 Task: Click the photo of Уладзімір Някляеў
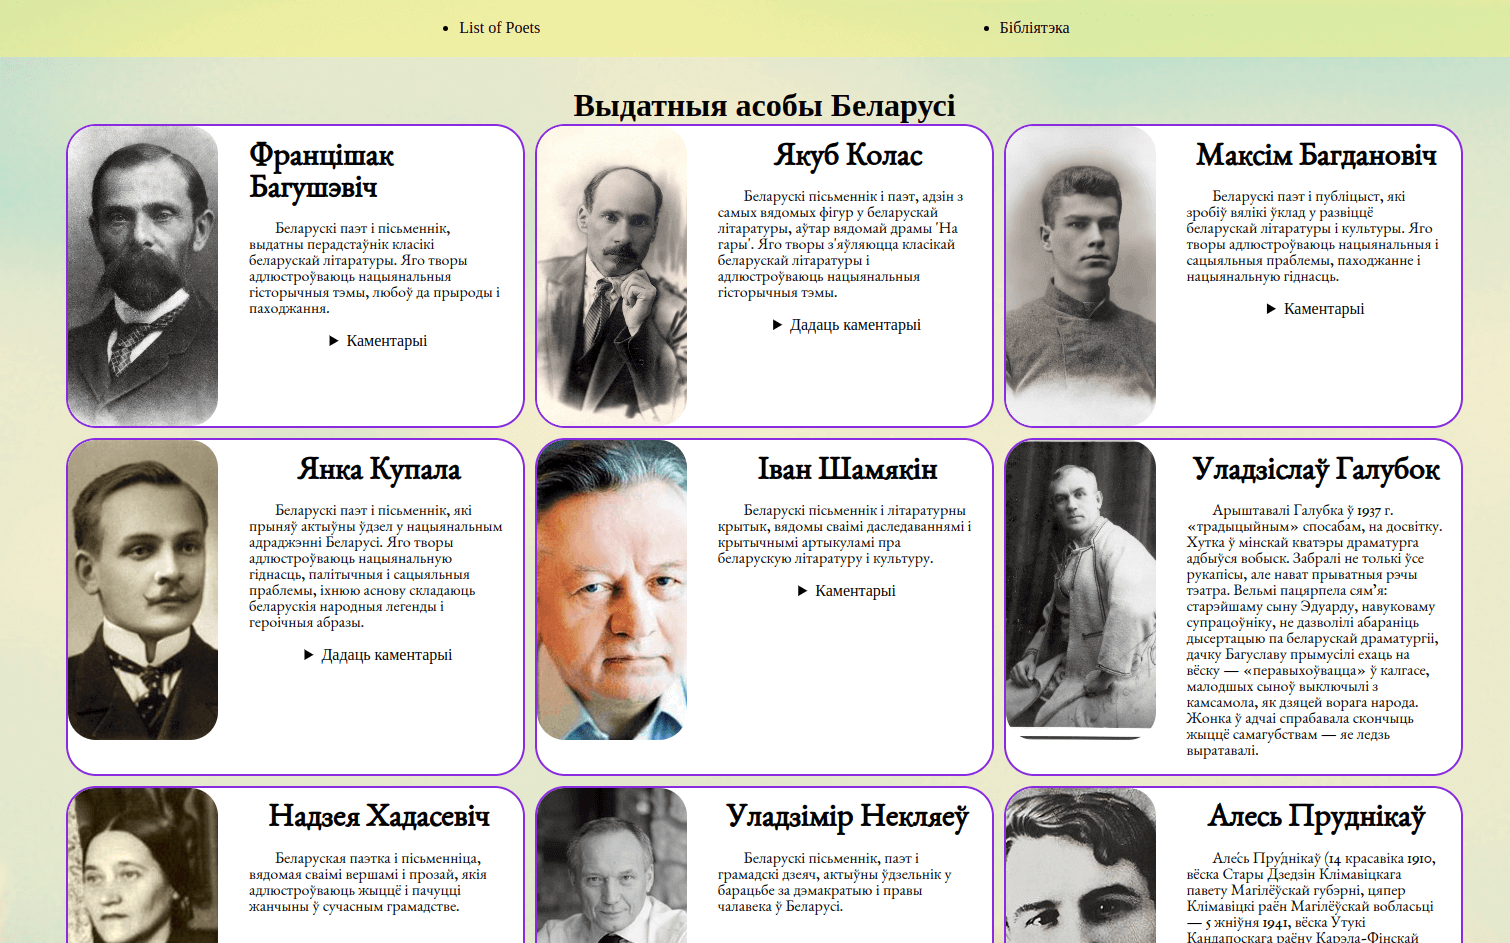(x=612, y=866)
